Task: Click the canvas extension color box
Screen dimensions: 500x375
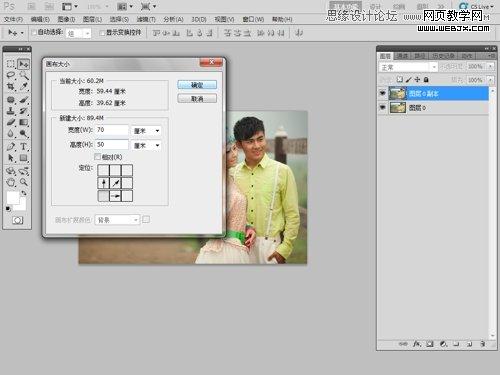Action: pyautogui.click(x=146, y=219)
